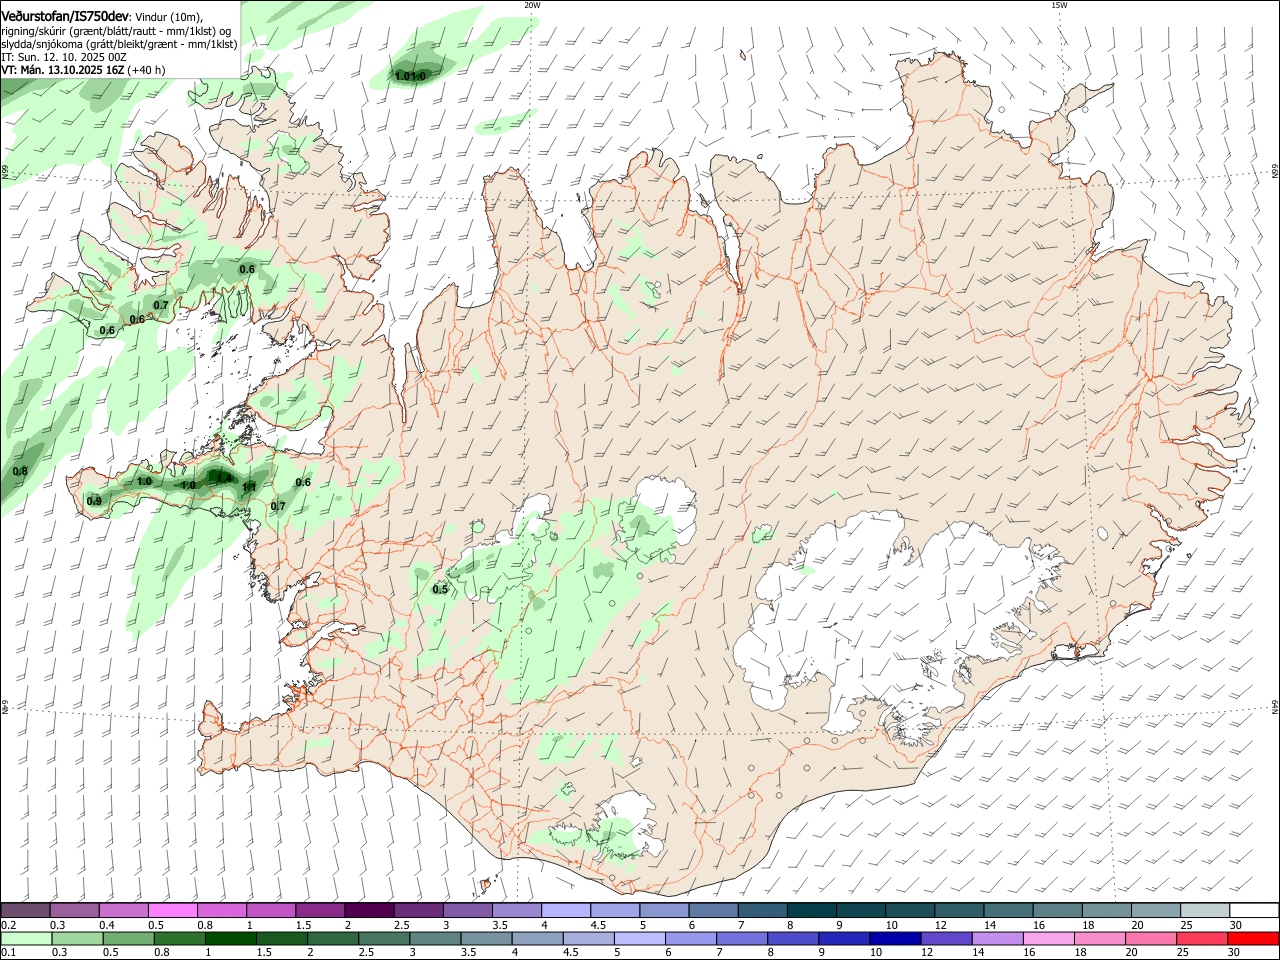Image resolution: width=1280 pixels, height=960 pixels.
Task: Click the pale green bottom-row swatch labeled 0.1
Action: [25, 938]
